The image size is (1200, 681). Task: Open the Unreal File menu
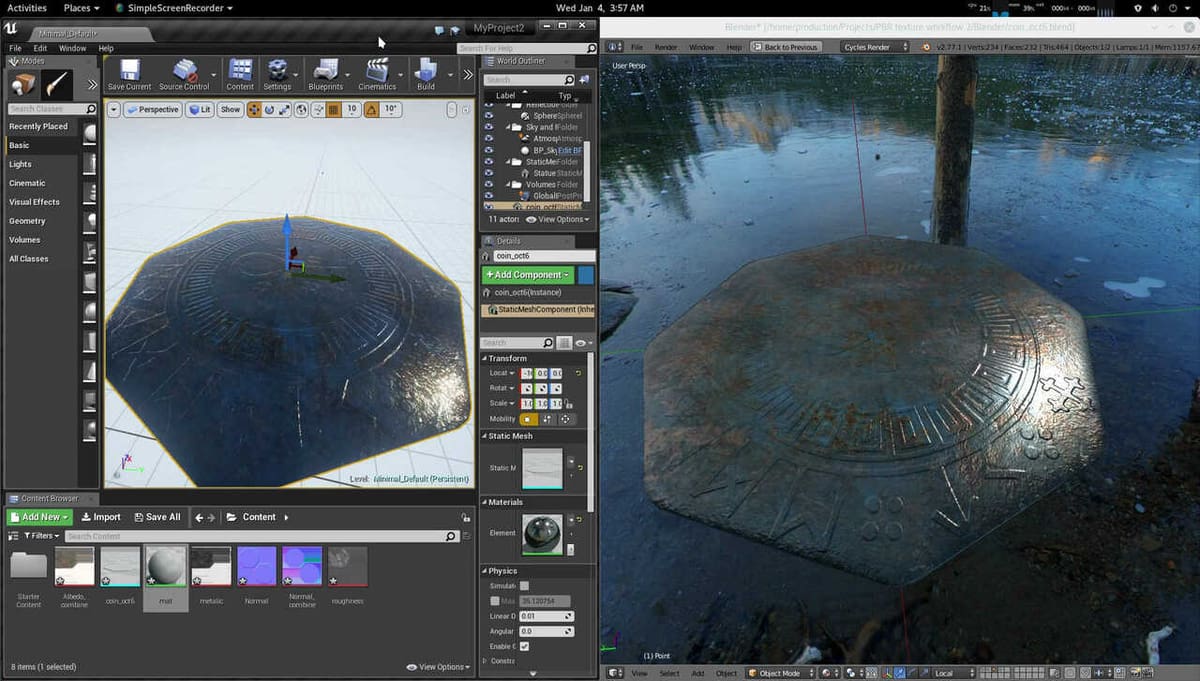tap(15, 48)
